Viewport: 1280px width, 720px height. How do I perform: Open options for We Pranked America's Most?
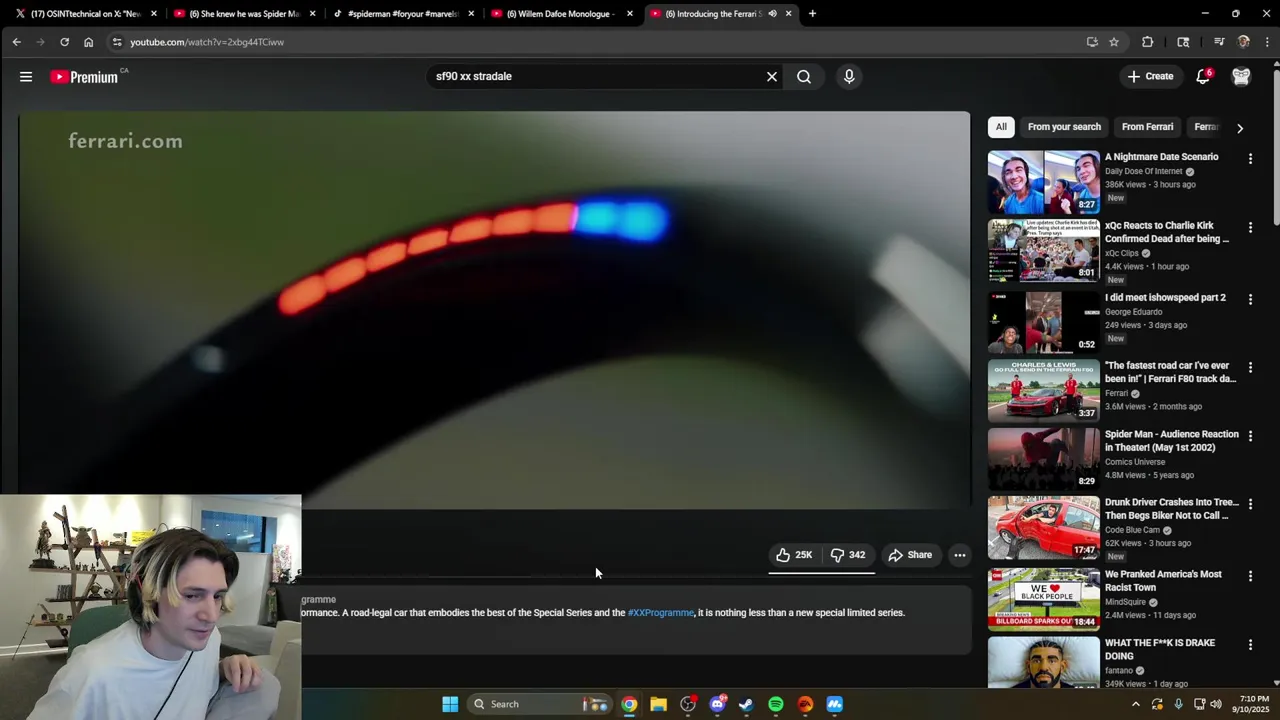(x=1250, y=576)
